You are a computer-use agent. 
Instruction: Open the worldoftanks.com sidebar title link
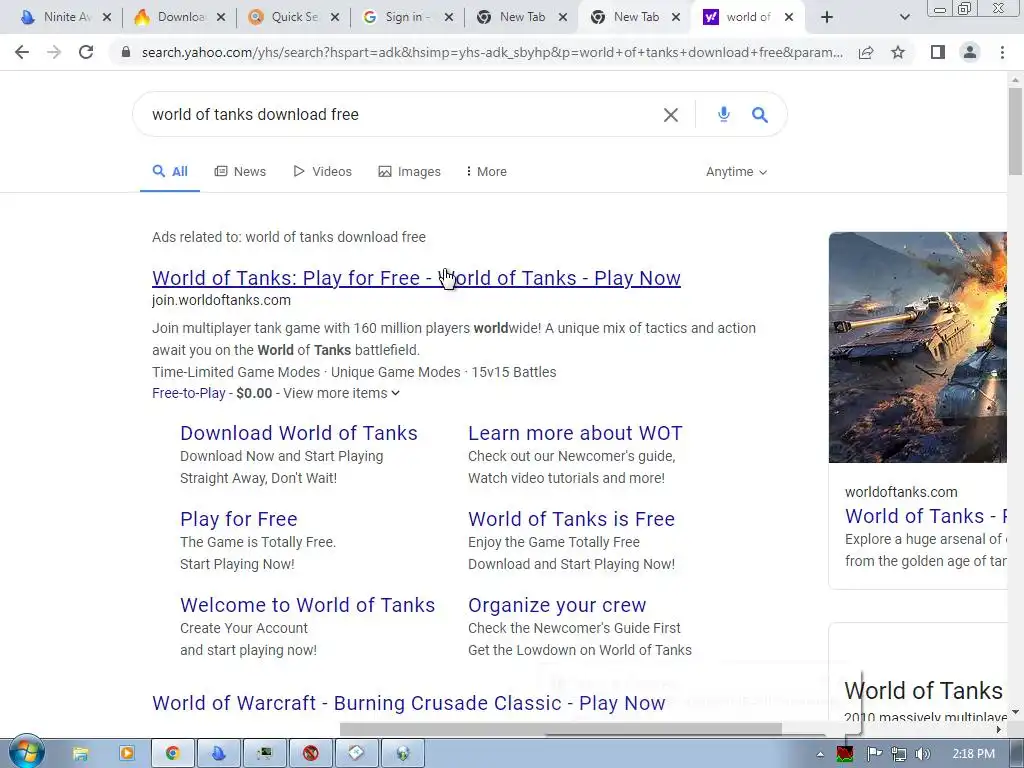(925, 517)
